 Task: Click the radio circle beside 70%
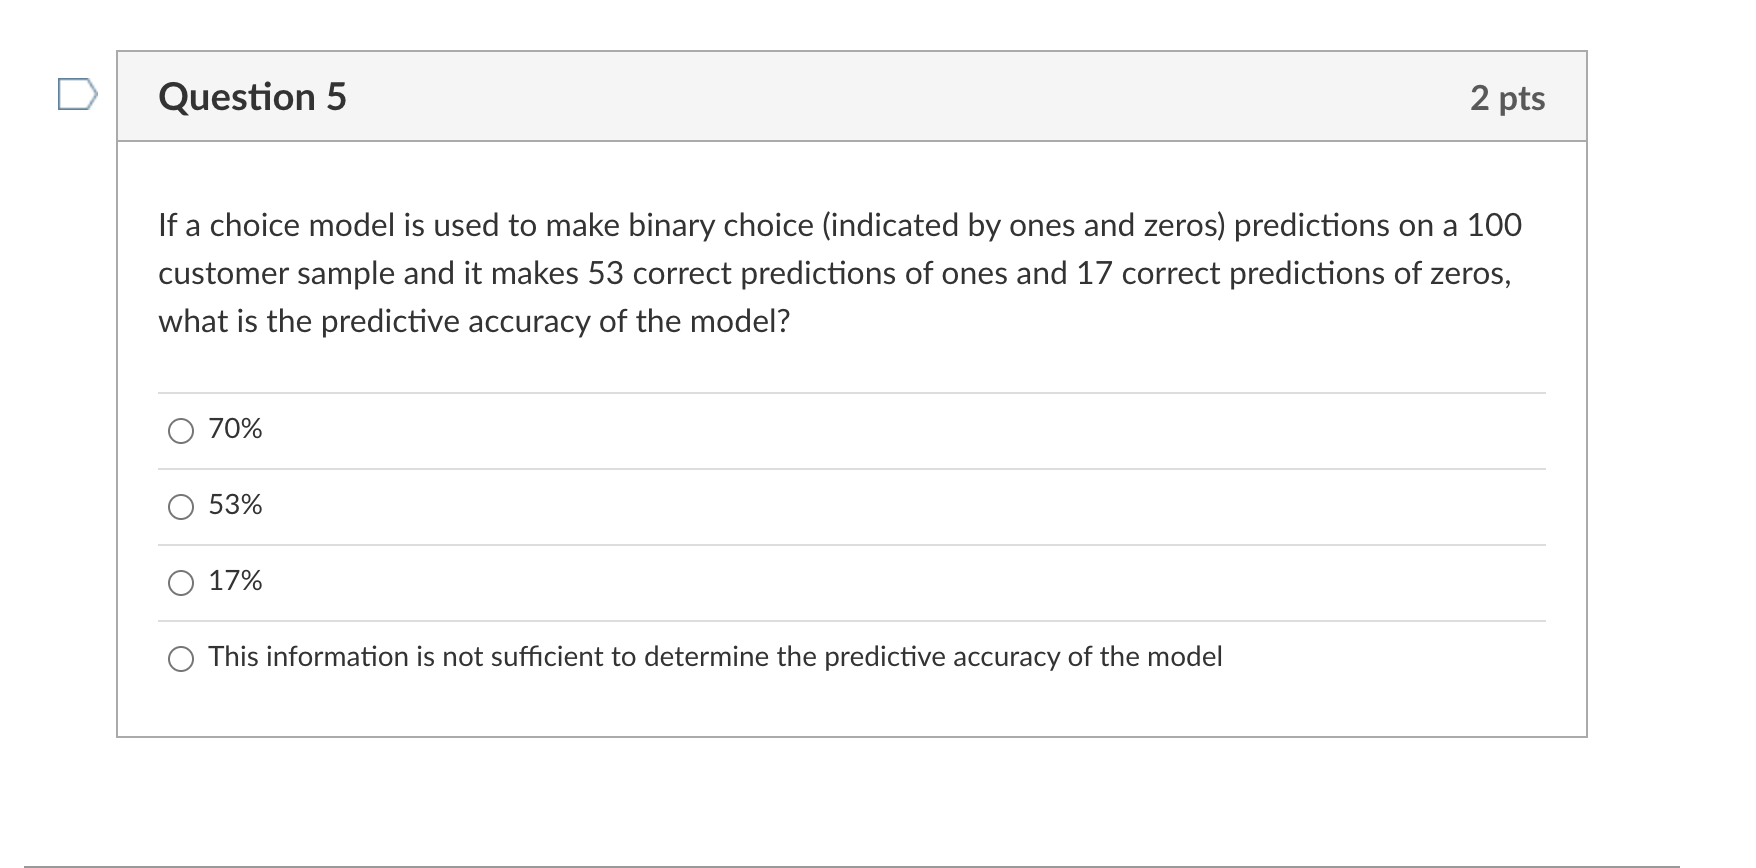point(180,431)
